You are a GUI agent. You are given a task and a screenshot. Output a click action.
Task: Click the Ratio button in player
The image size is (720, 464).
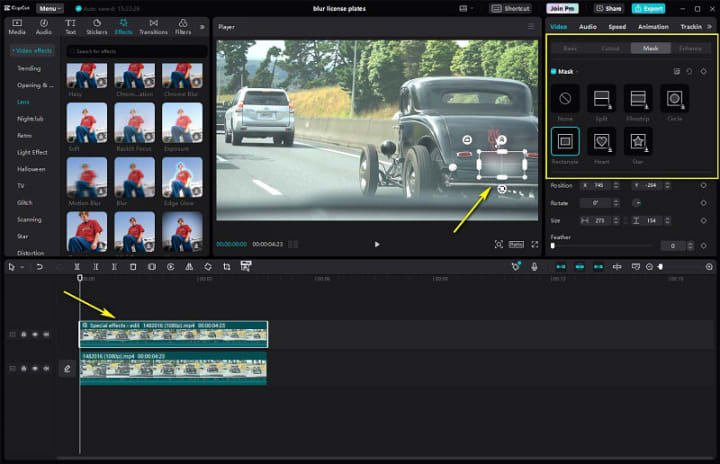pos(516,244)
